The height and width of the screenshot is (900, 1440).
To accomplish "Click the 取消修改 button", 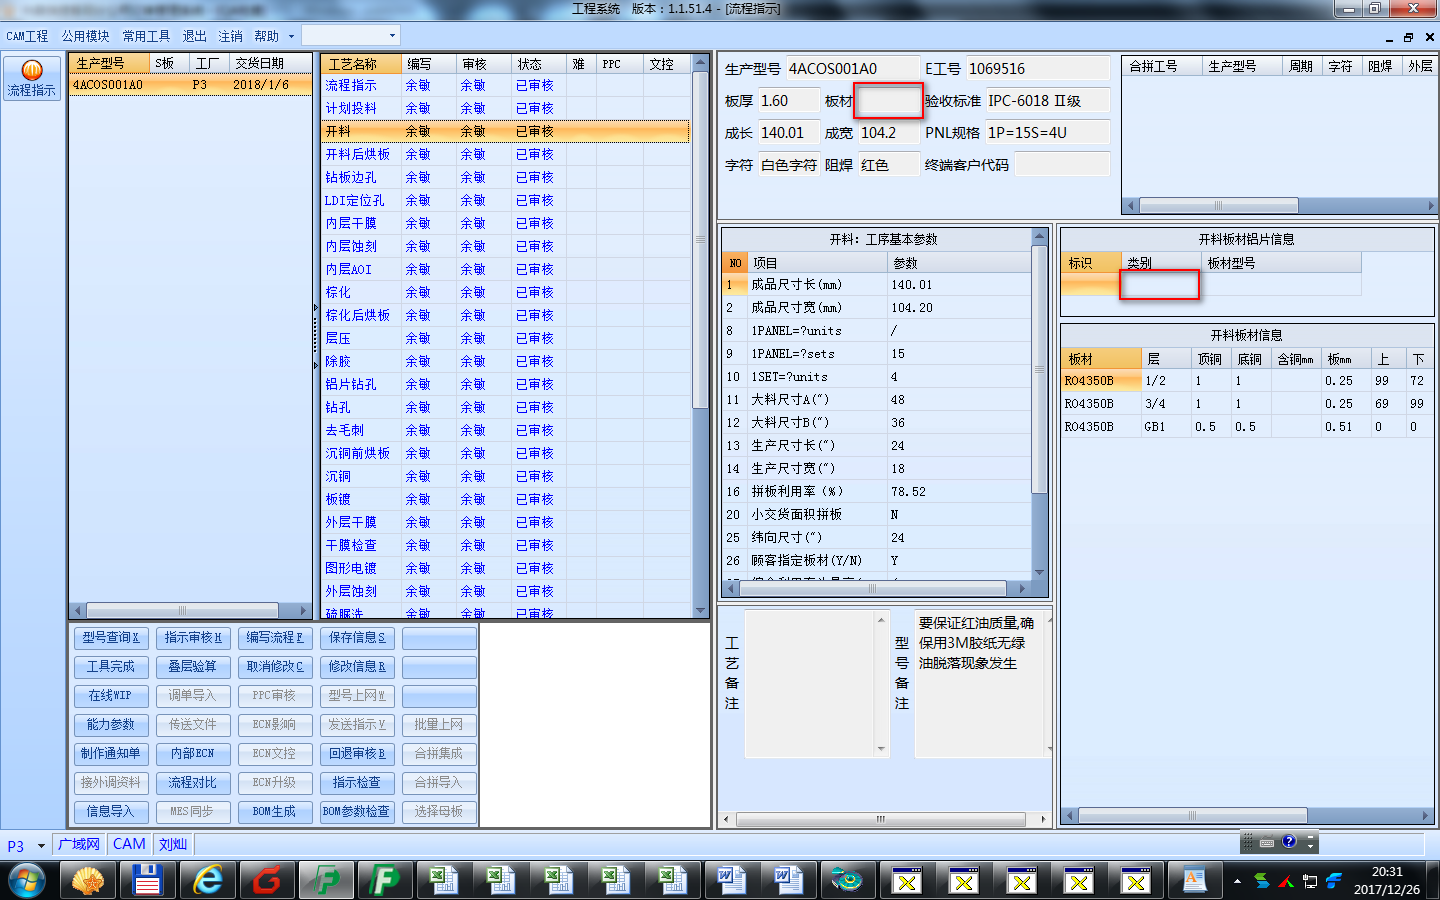I will click(275, 666).
